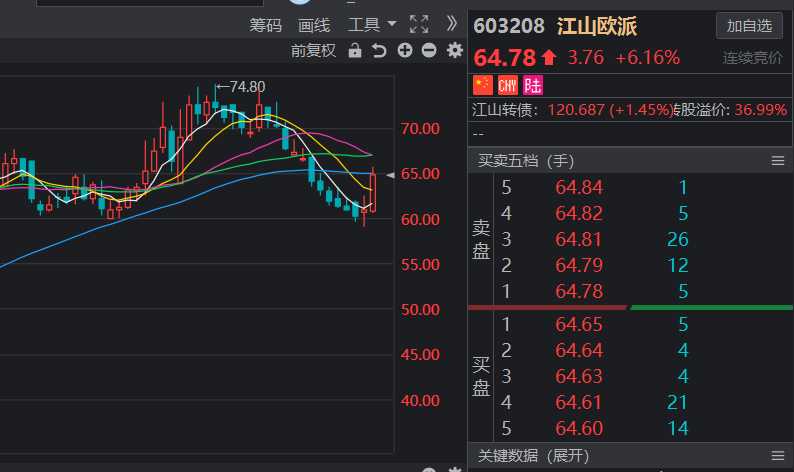Viewport: 794px width, 472px height.
Task: Zoom in chart with the plus icon
Action: (x=404, y=50)
